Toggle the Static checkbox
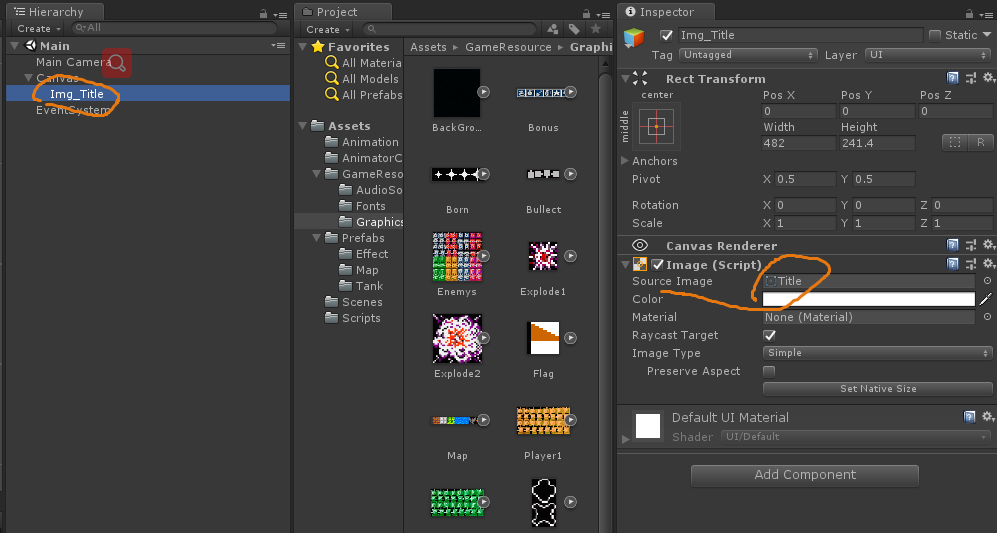Viewport: 997px width, 533px height. pos(934,36)
